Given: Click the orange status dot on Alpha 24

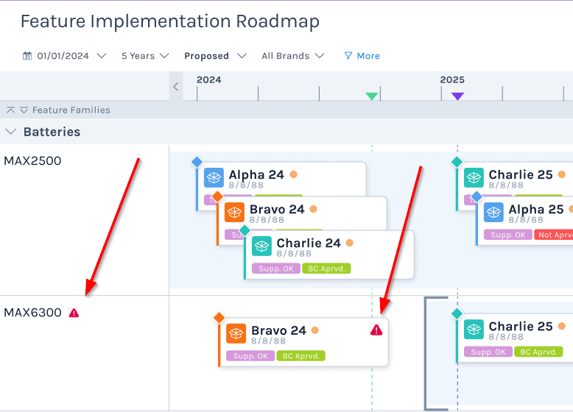Looking at the screenshot, I should point(293,174).
